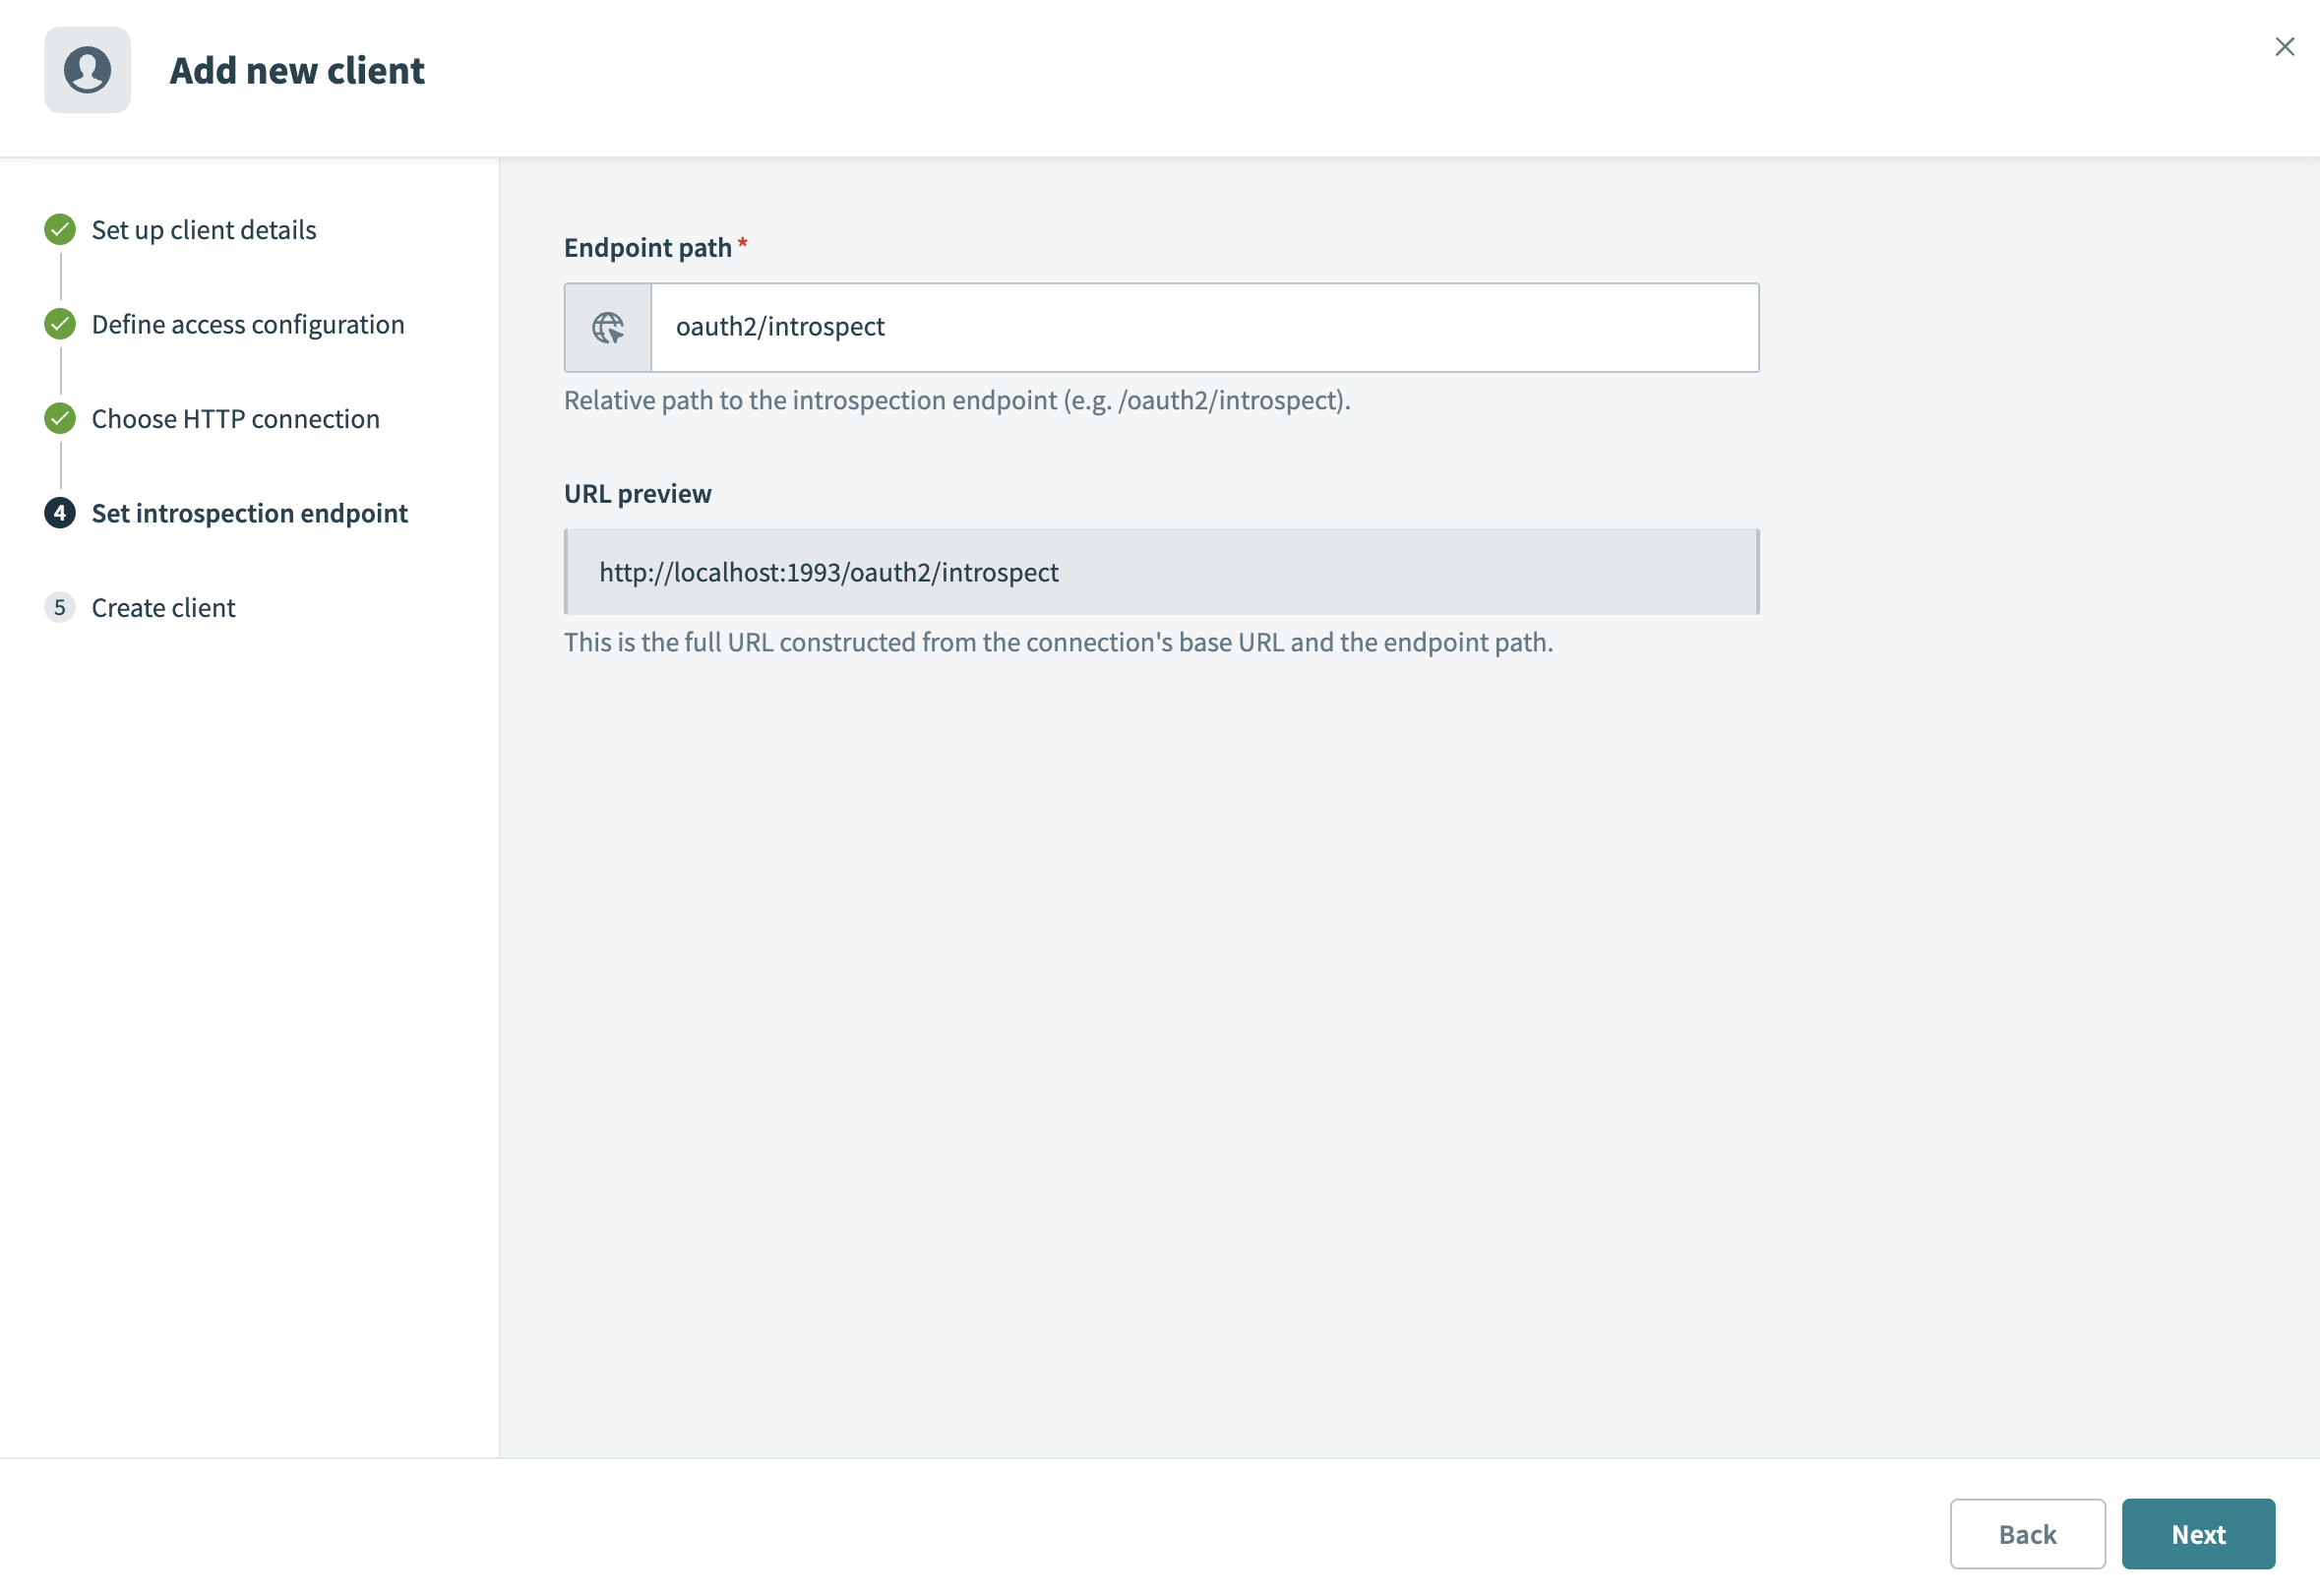Go to Set up client details step
Viewport: 2320px width, 1596px height.
coord(204,230)
